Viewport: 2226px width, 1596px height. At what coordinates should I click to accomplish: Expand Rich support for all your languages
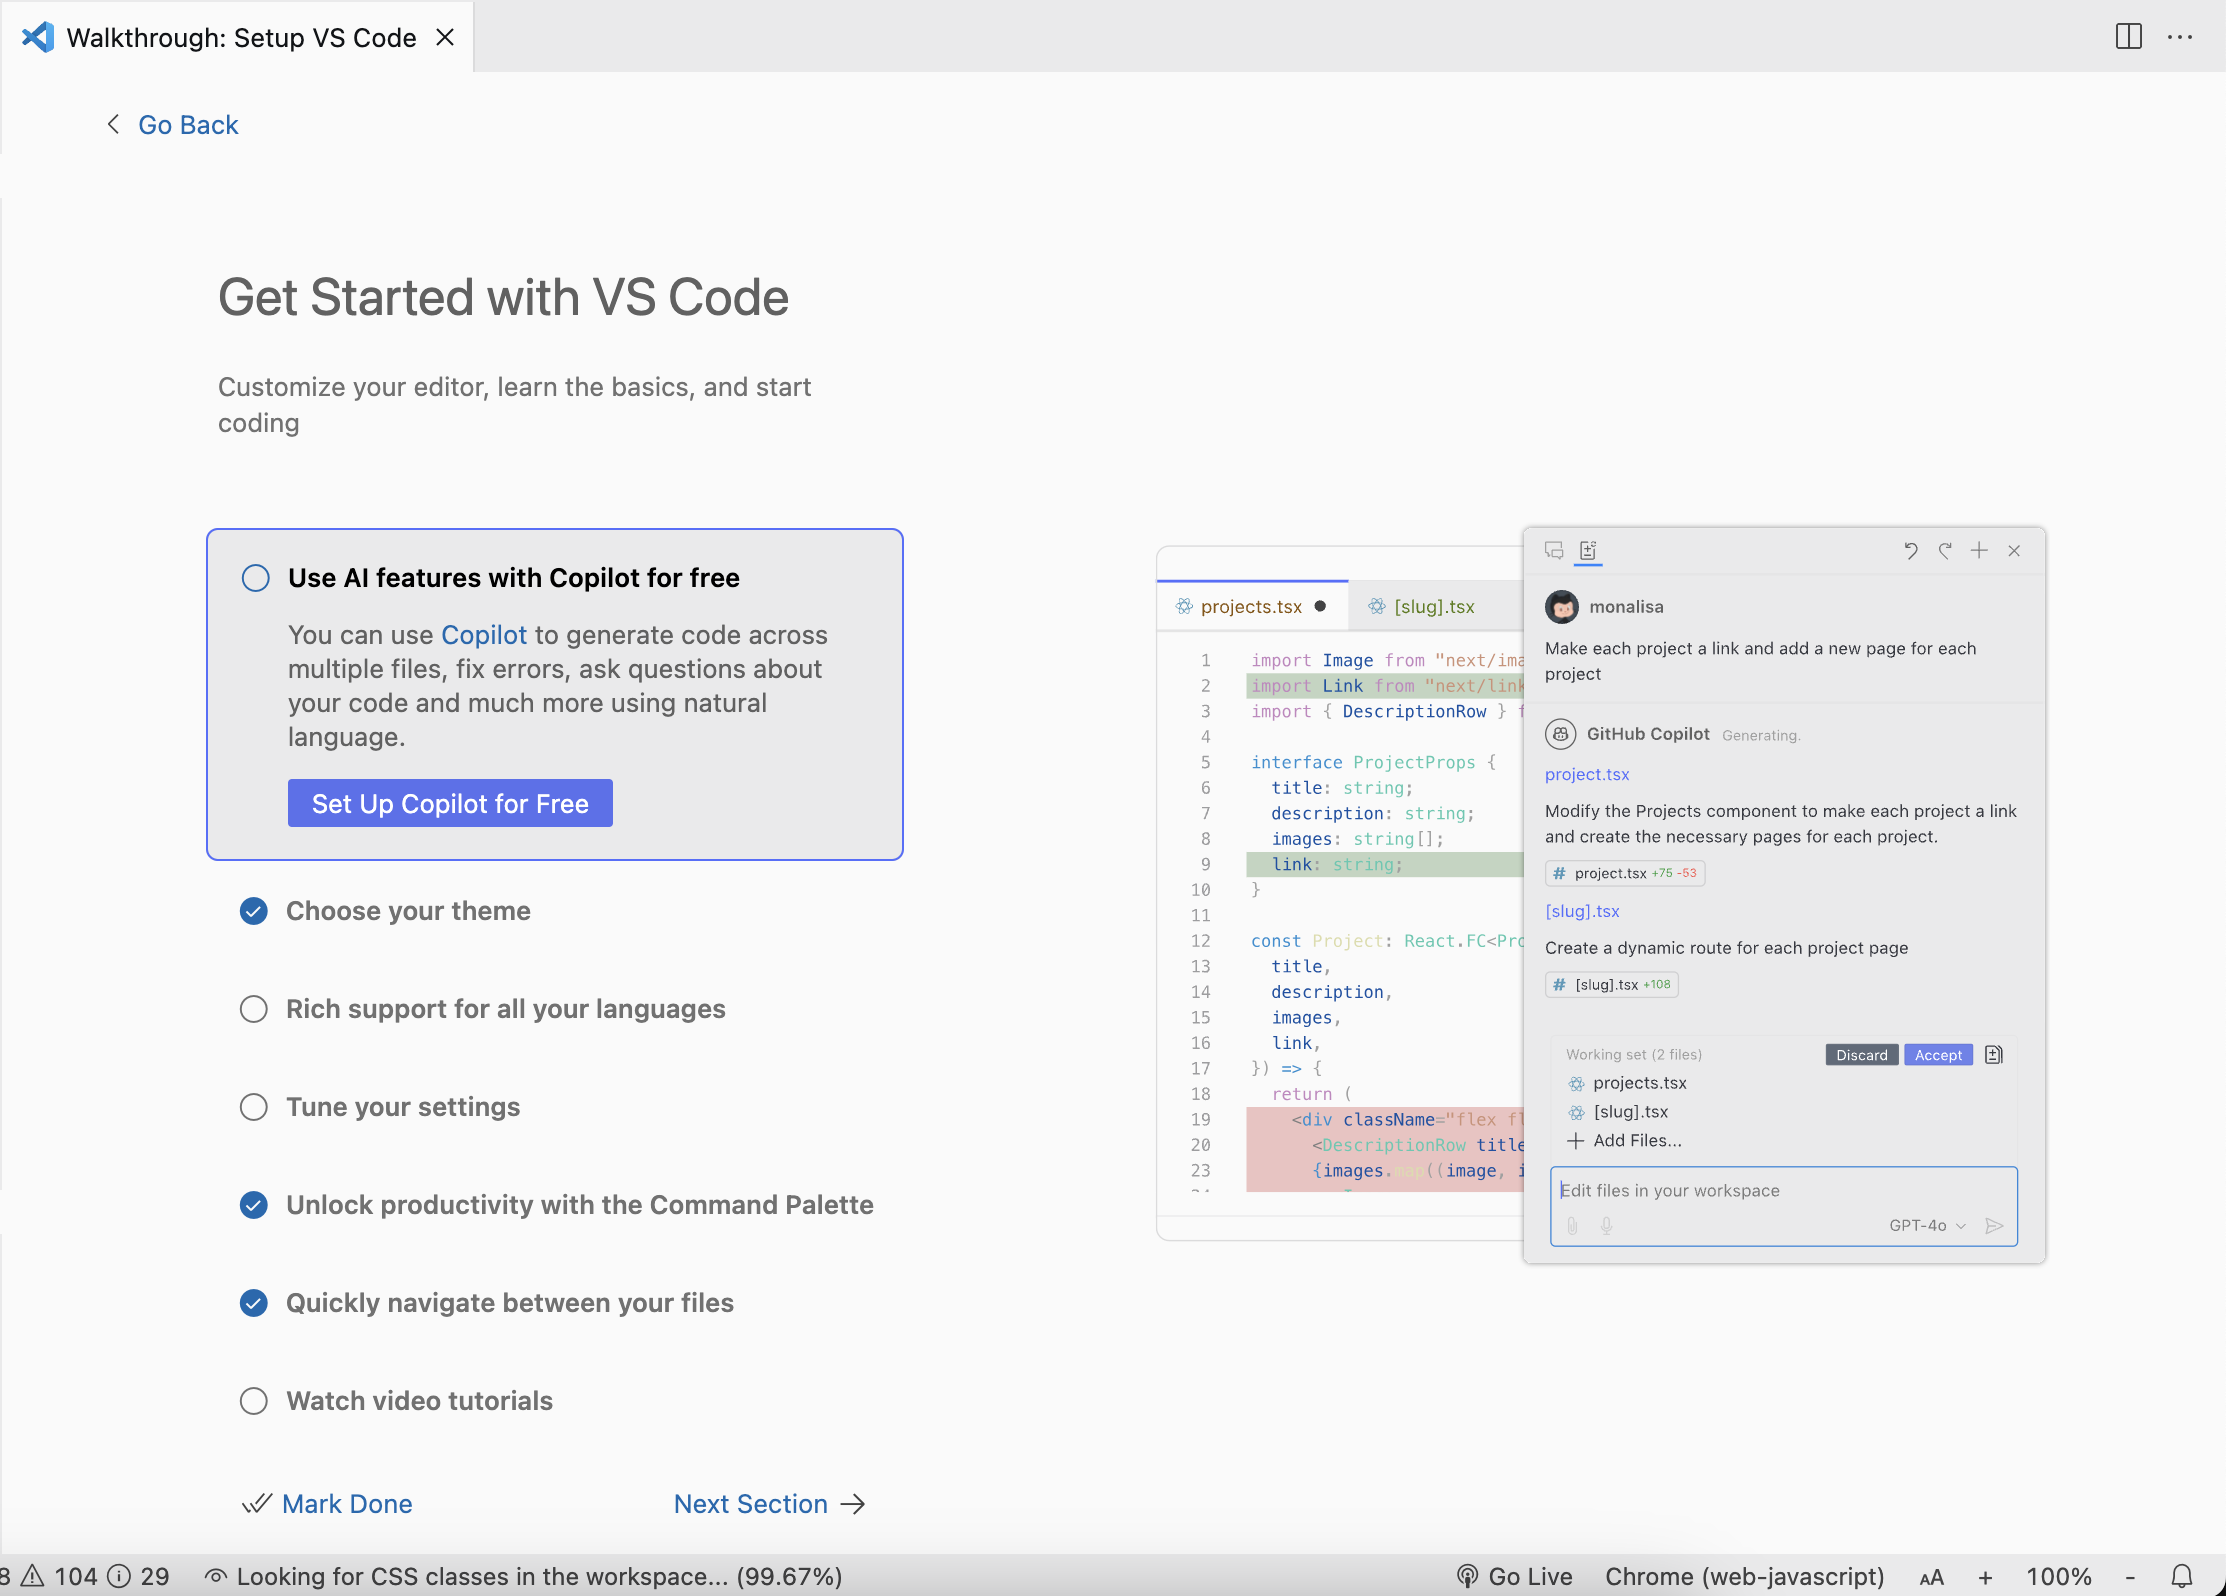(x=506, y=1009)
